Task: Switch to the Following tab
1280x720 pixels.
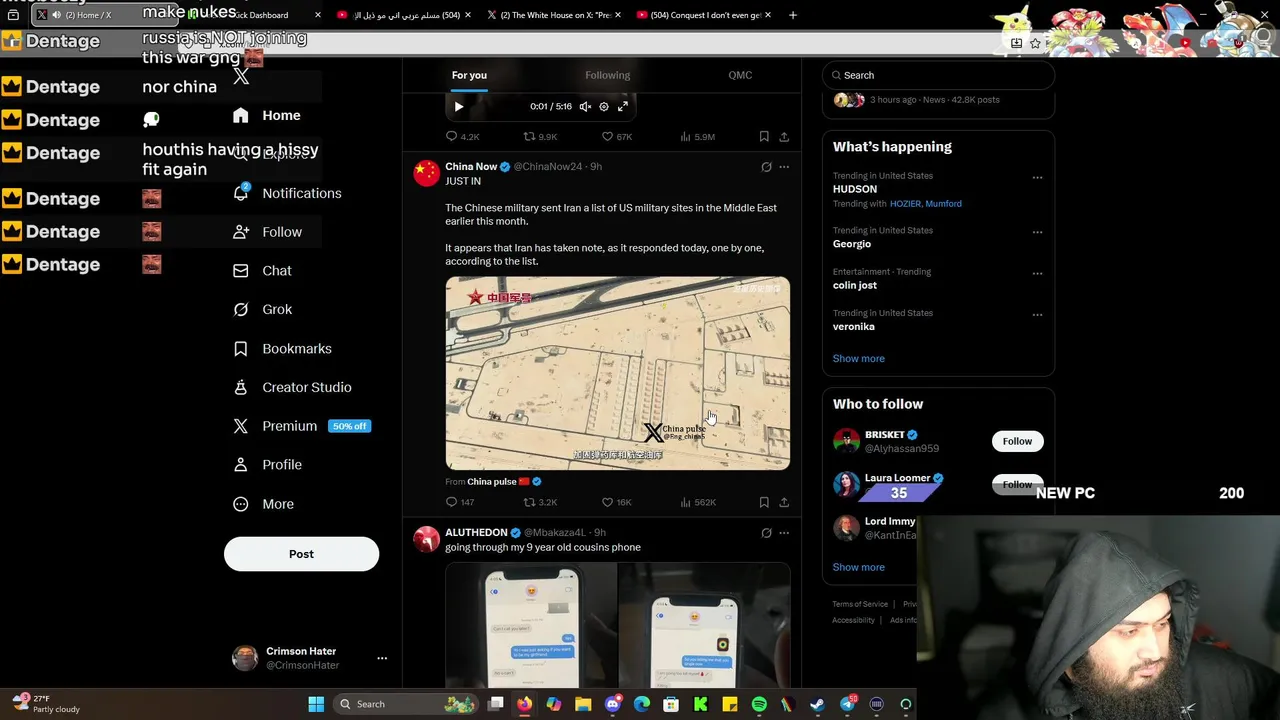Action: point(607,75)
